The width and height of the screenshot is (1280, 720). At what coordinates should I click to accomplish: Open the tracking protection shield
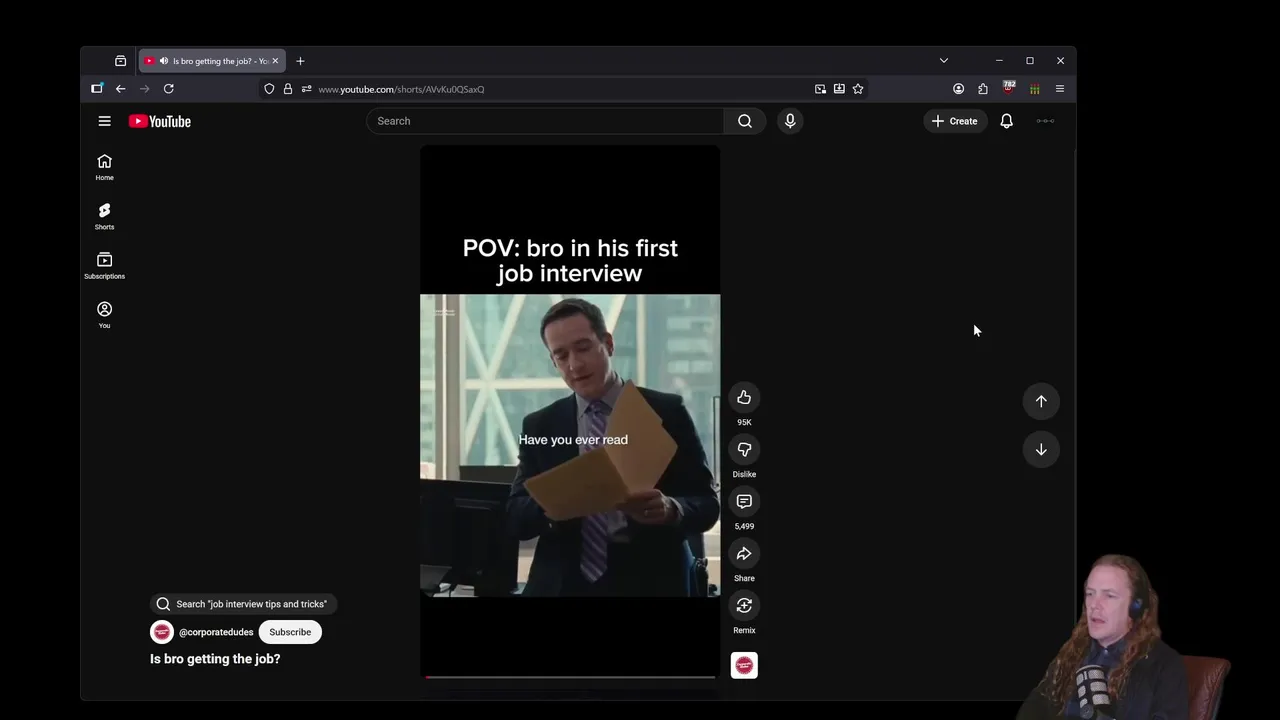269,89
